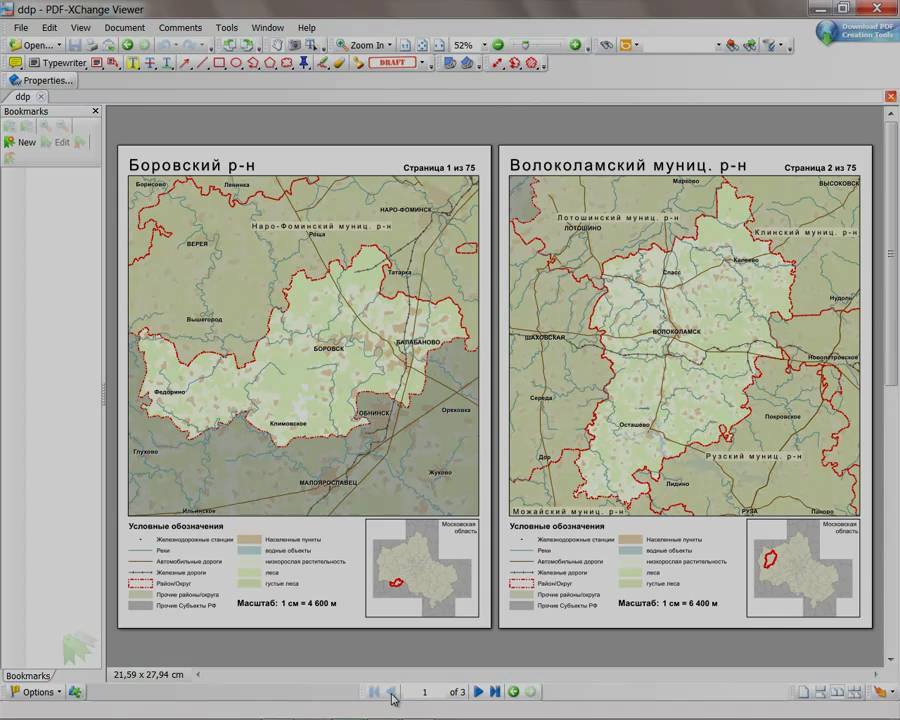
Task: Click the vertical scrollbar thumb
Action: [x=890, y=253]
